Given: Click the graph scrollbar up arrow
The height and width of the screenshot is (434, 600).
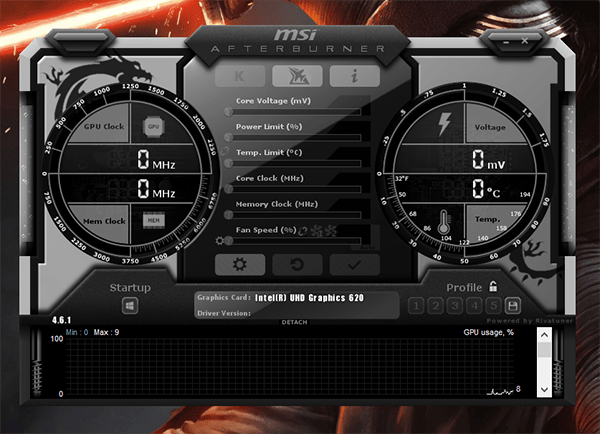Looking at the screenshot, I should tap(544, 335).
